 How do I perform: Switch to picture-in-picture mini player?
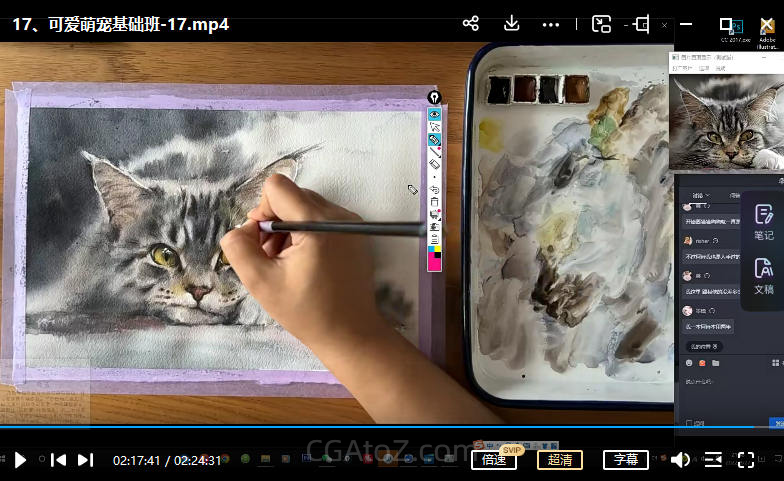[x=601, y=24]
